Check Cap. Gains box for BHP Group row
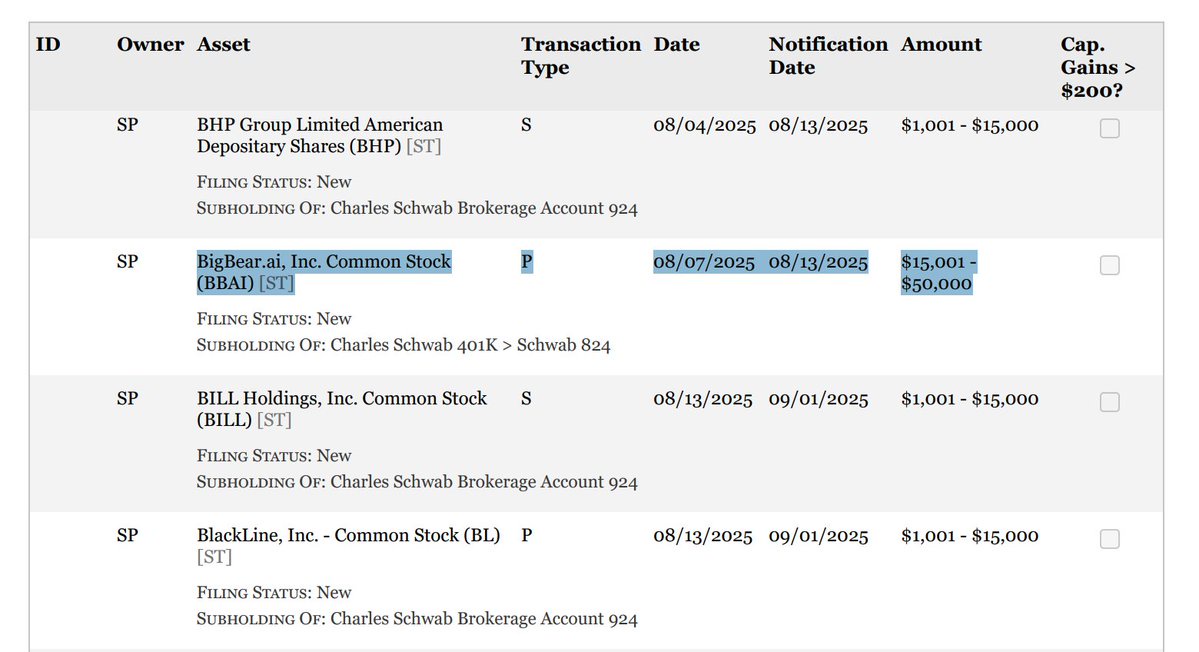1199x652 pixels. tap(1109, 128)
